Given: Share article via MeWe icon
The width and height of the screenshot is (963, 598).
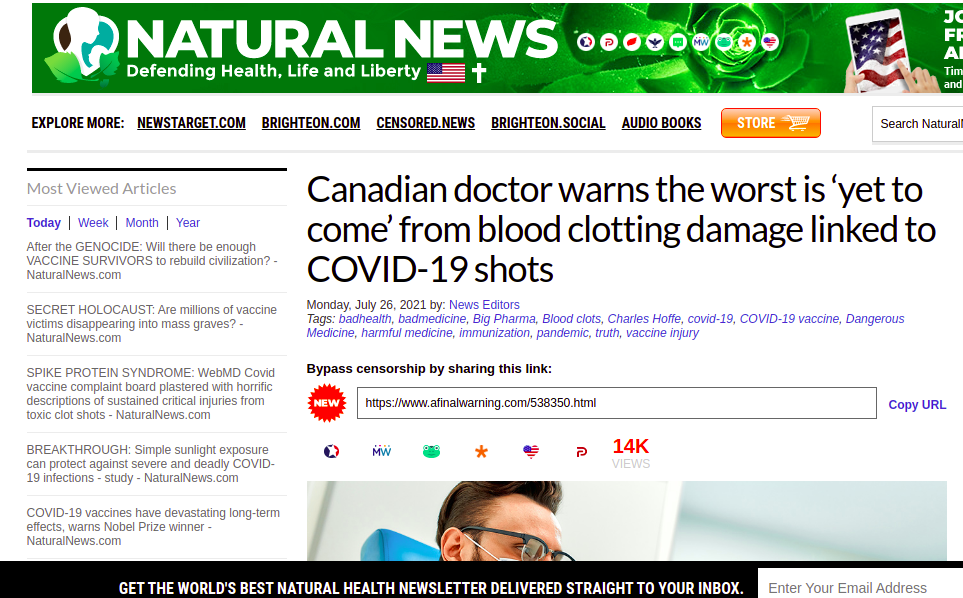Looking at the screenshot, I should 381,451.
